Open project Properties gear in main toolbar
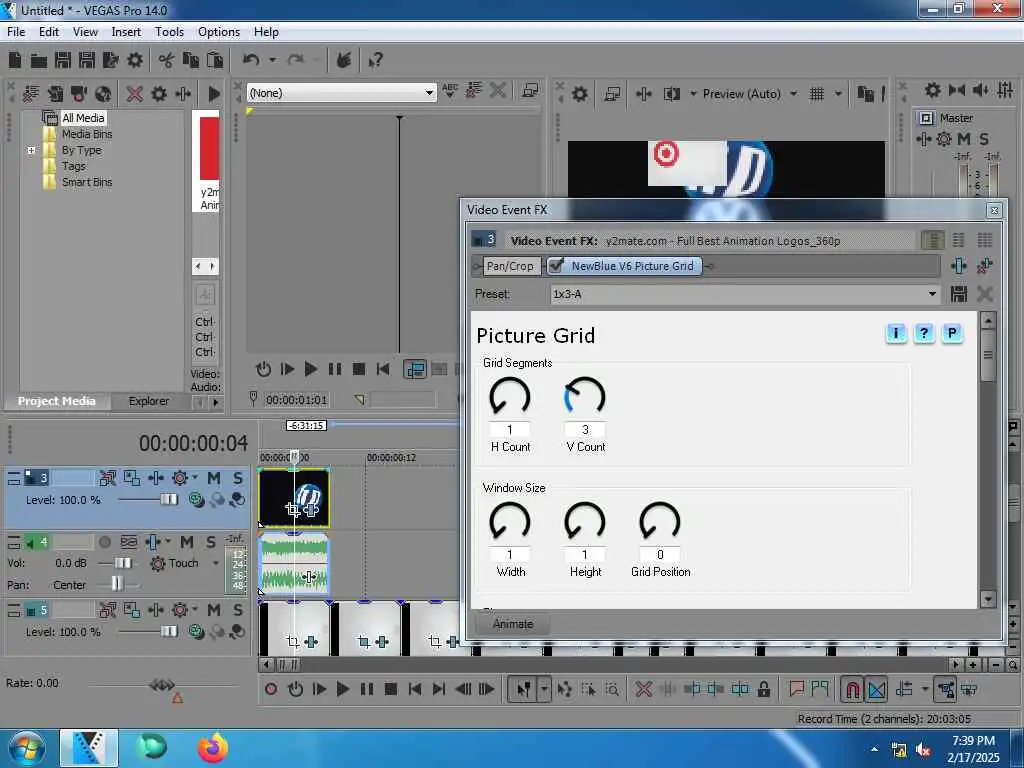Screen dimensions: 1024x768 pyautogui.click(x=135, y=60)
